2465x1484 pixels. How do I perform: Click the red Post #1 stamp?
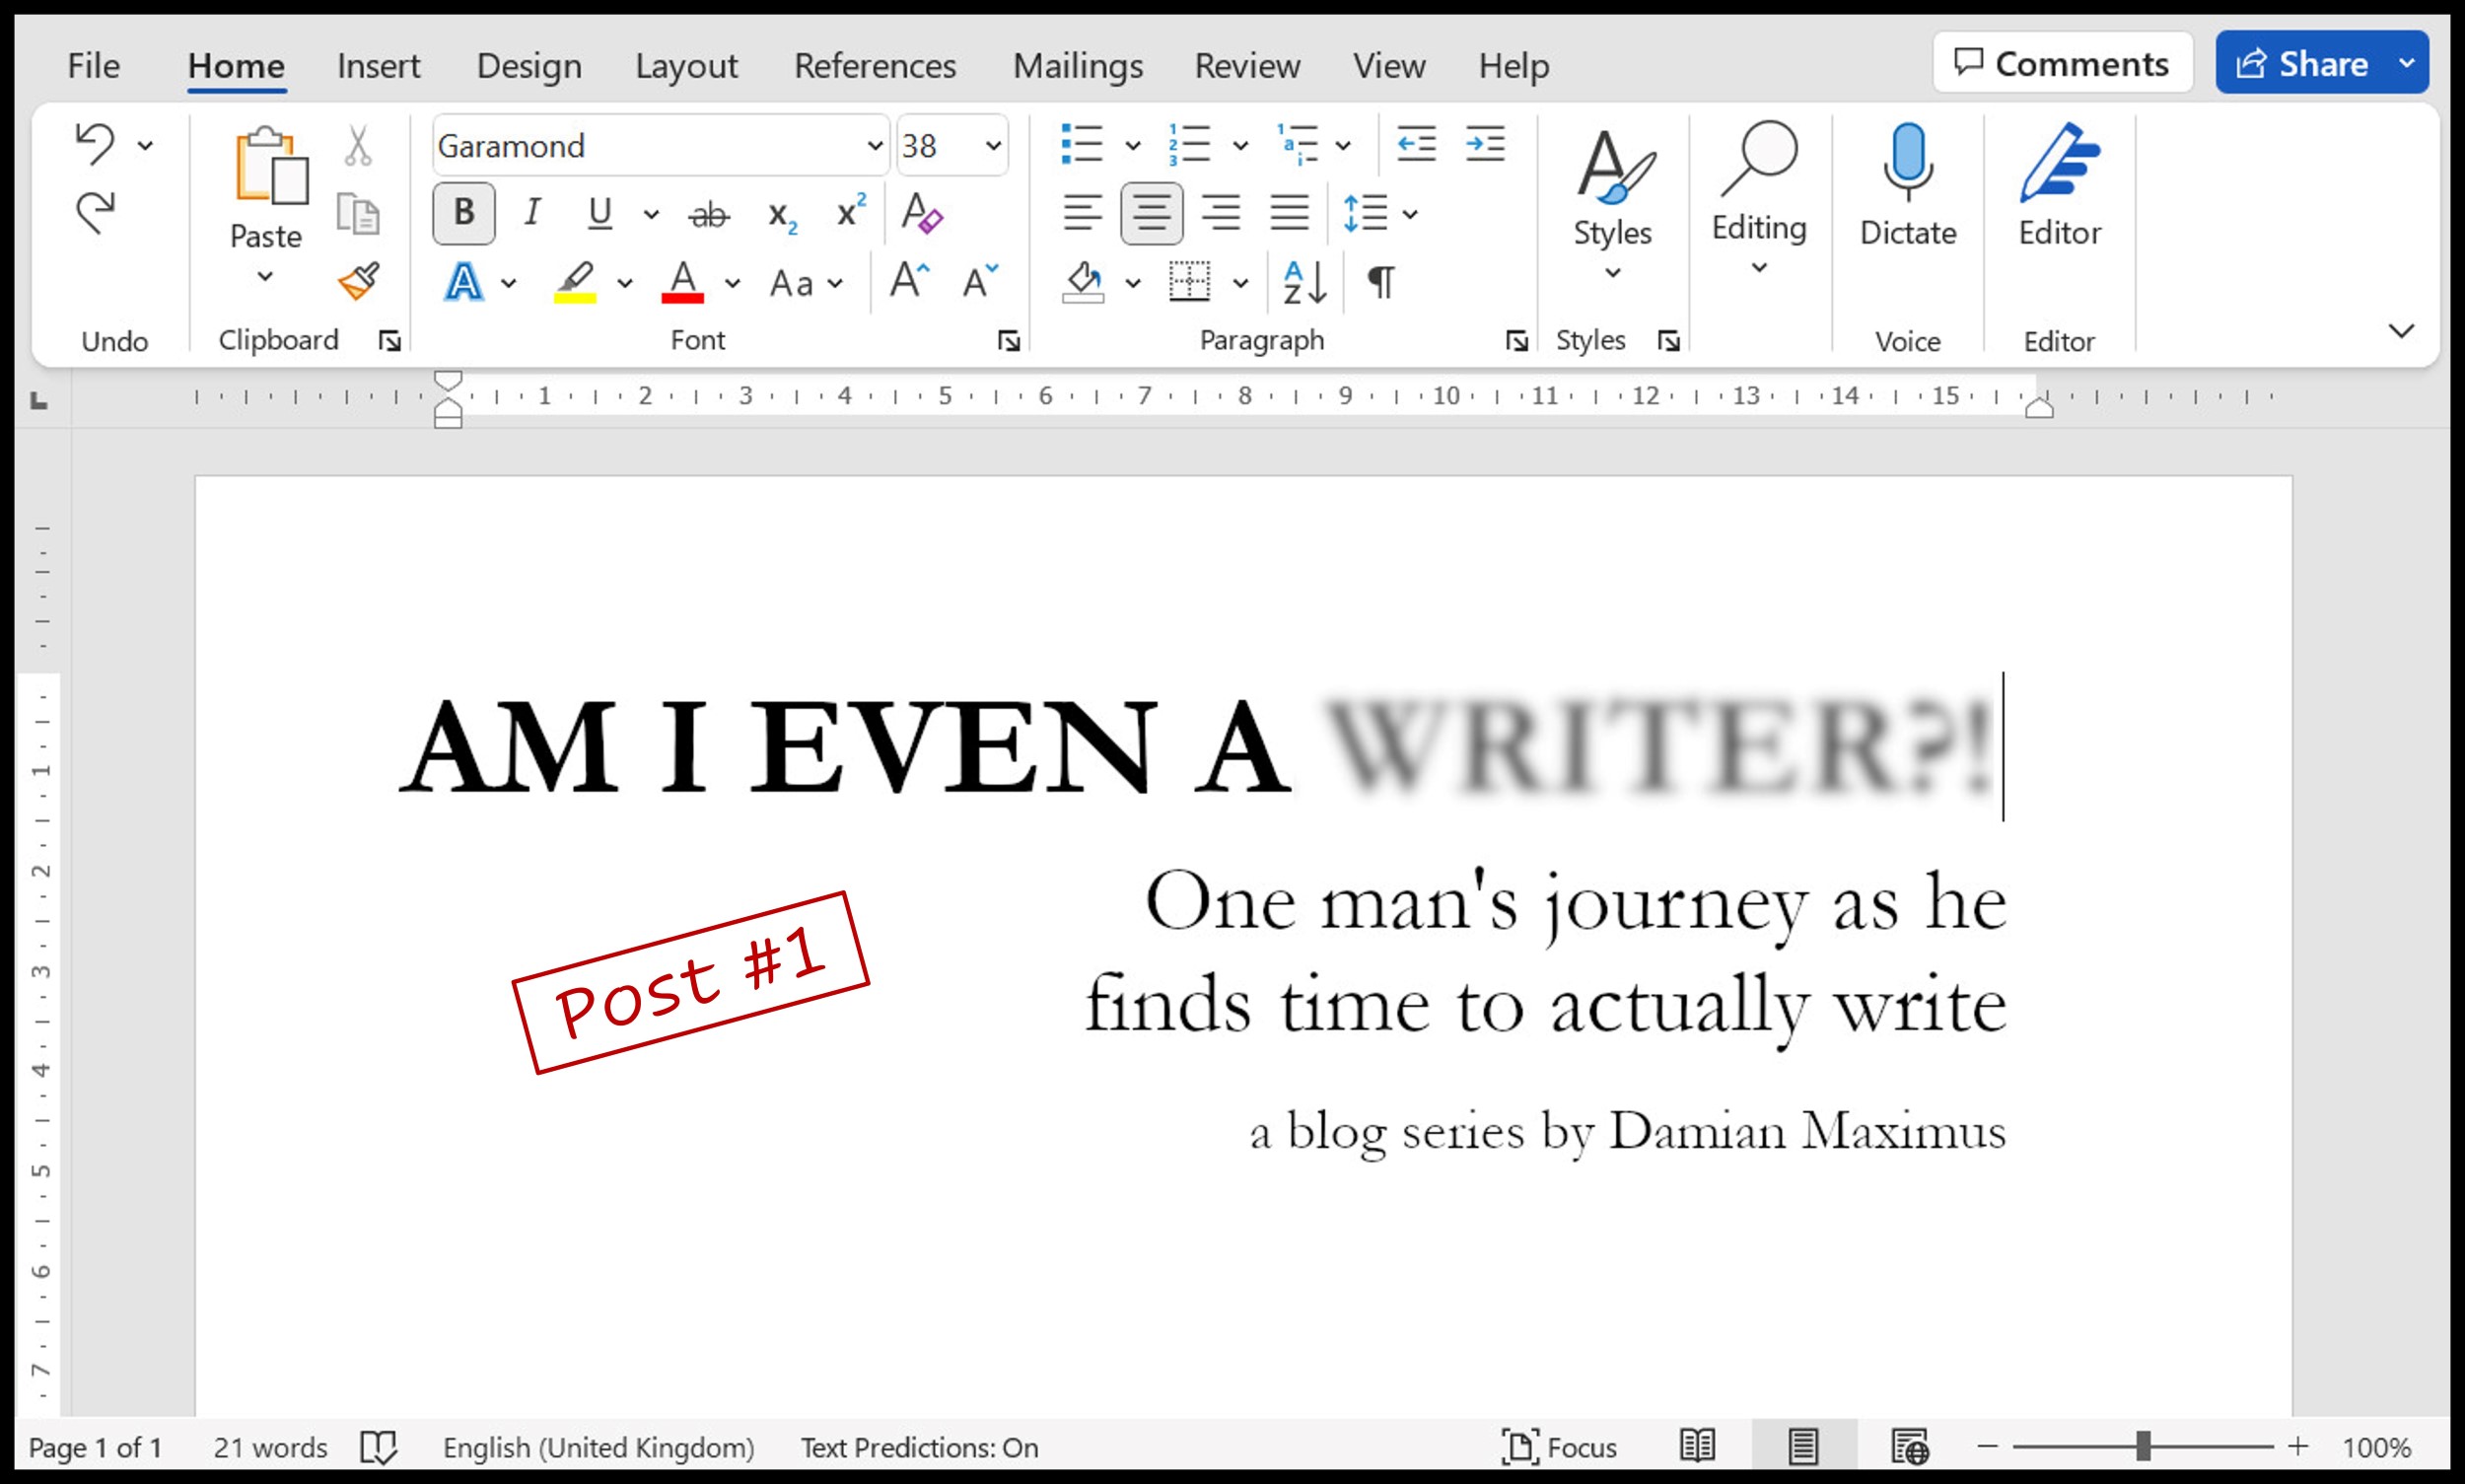(x=690, y=982)
